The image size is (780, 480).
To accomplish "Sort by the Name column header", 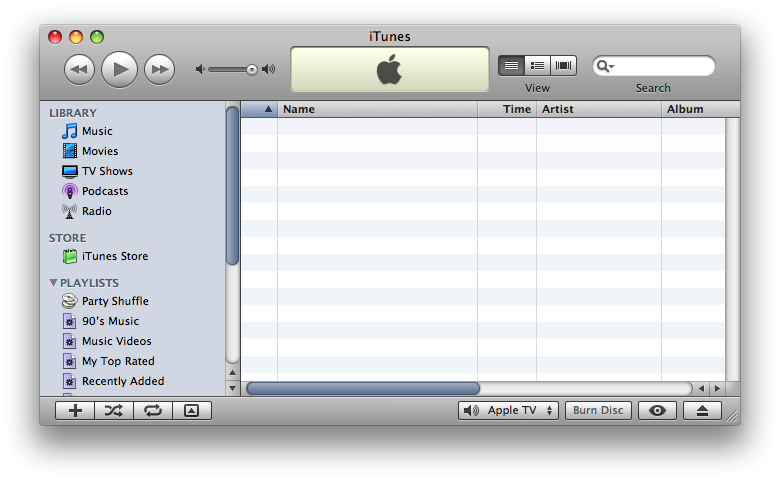I will coord(378,109).
